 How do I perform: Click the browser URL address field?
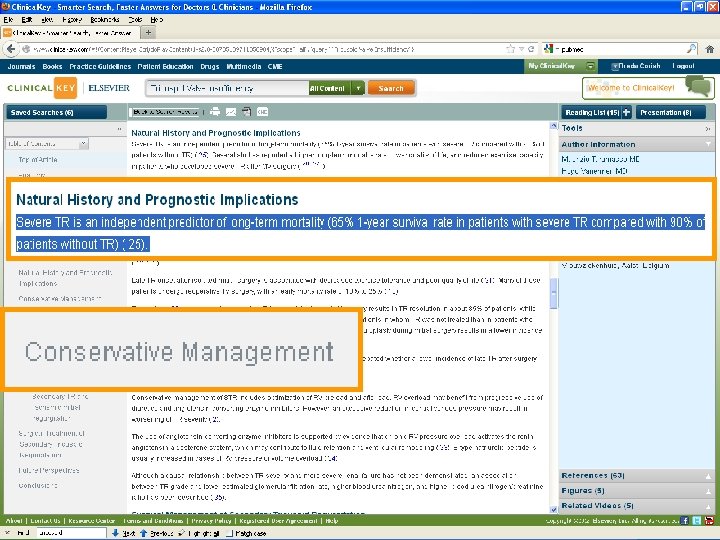(266, 49)
